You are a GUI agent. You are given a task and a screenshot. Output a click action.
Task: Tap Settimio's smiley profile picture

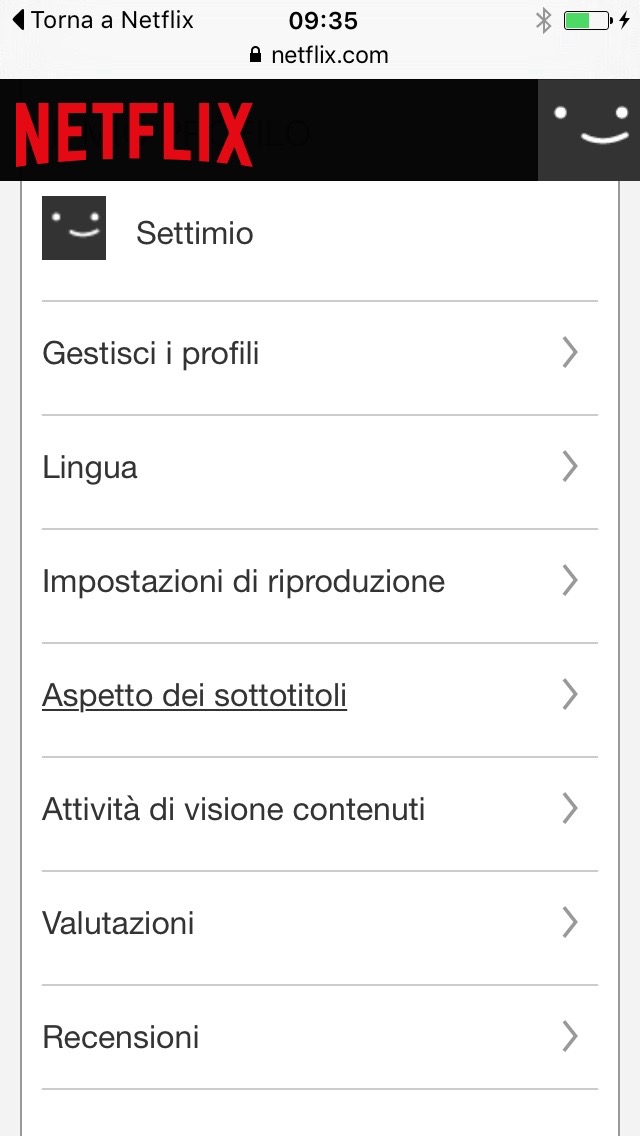point(74,228)
